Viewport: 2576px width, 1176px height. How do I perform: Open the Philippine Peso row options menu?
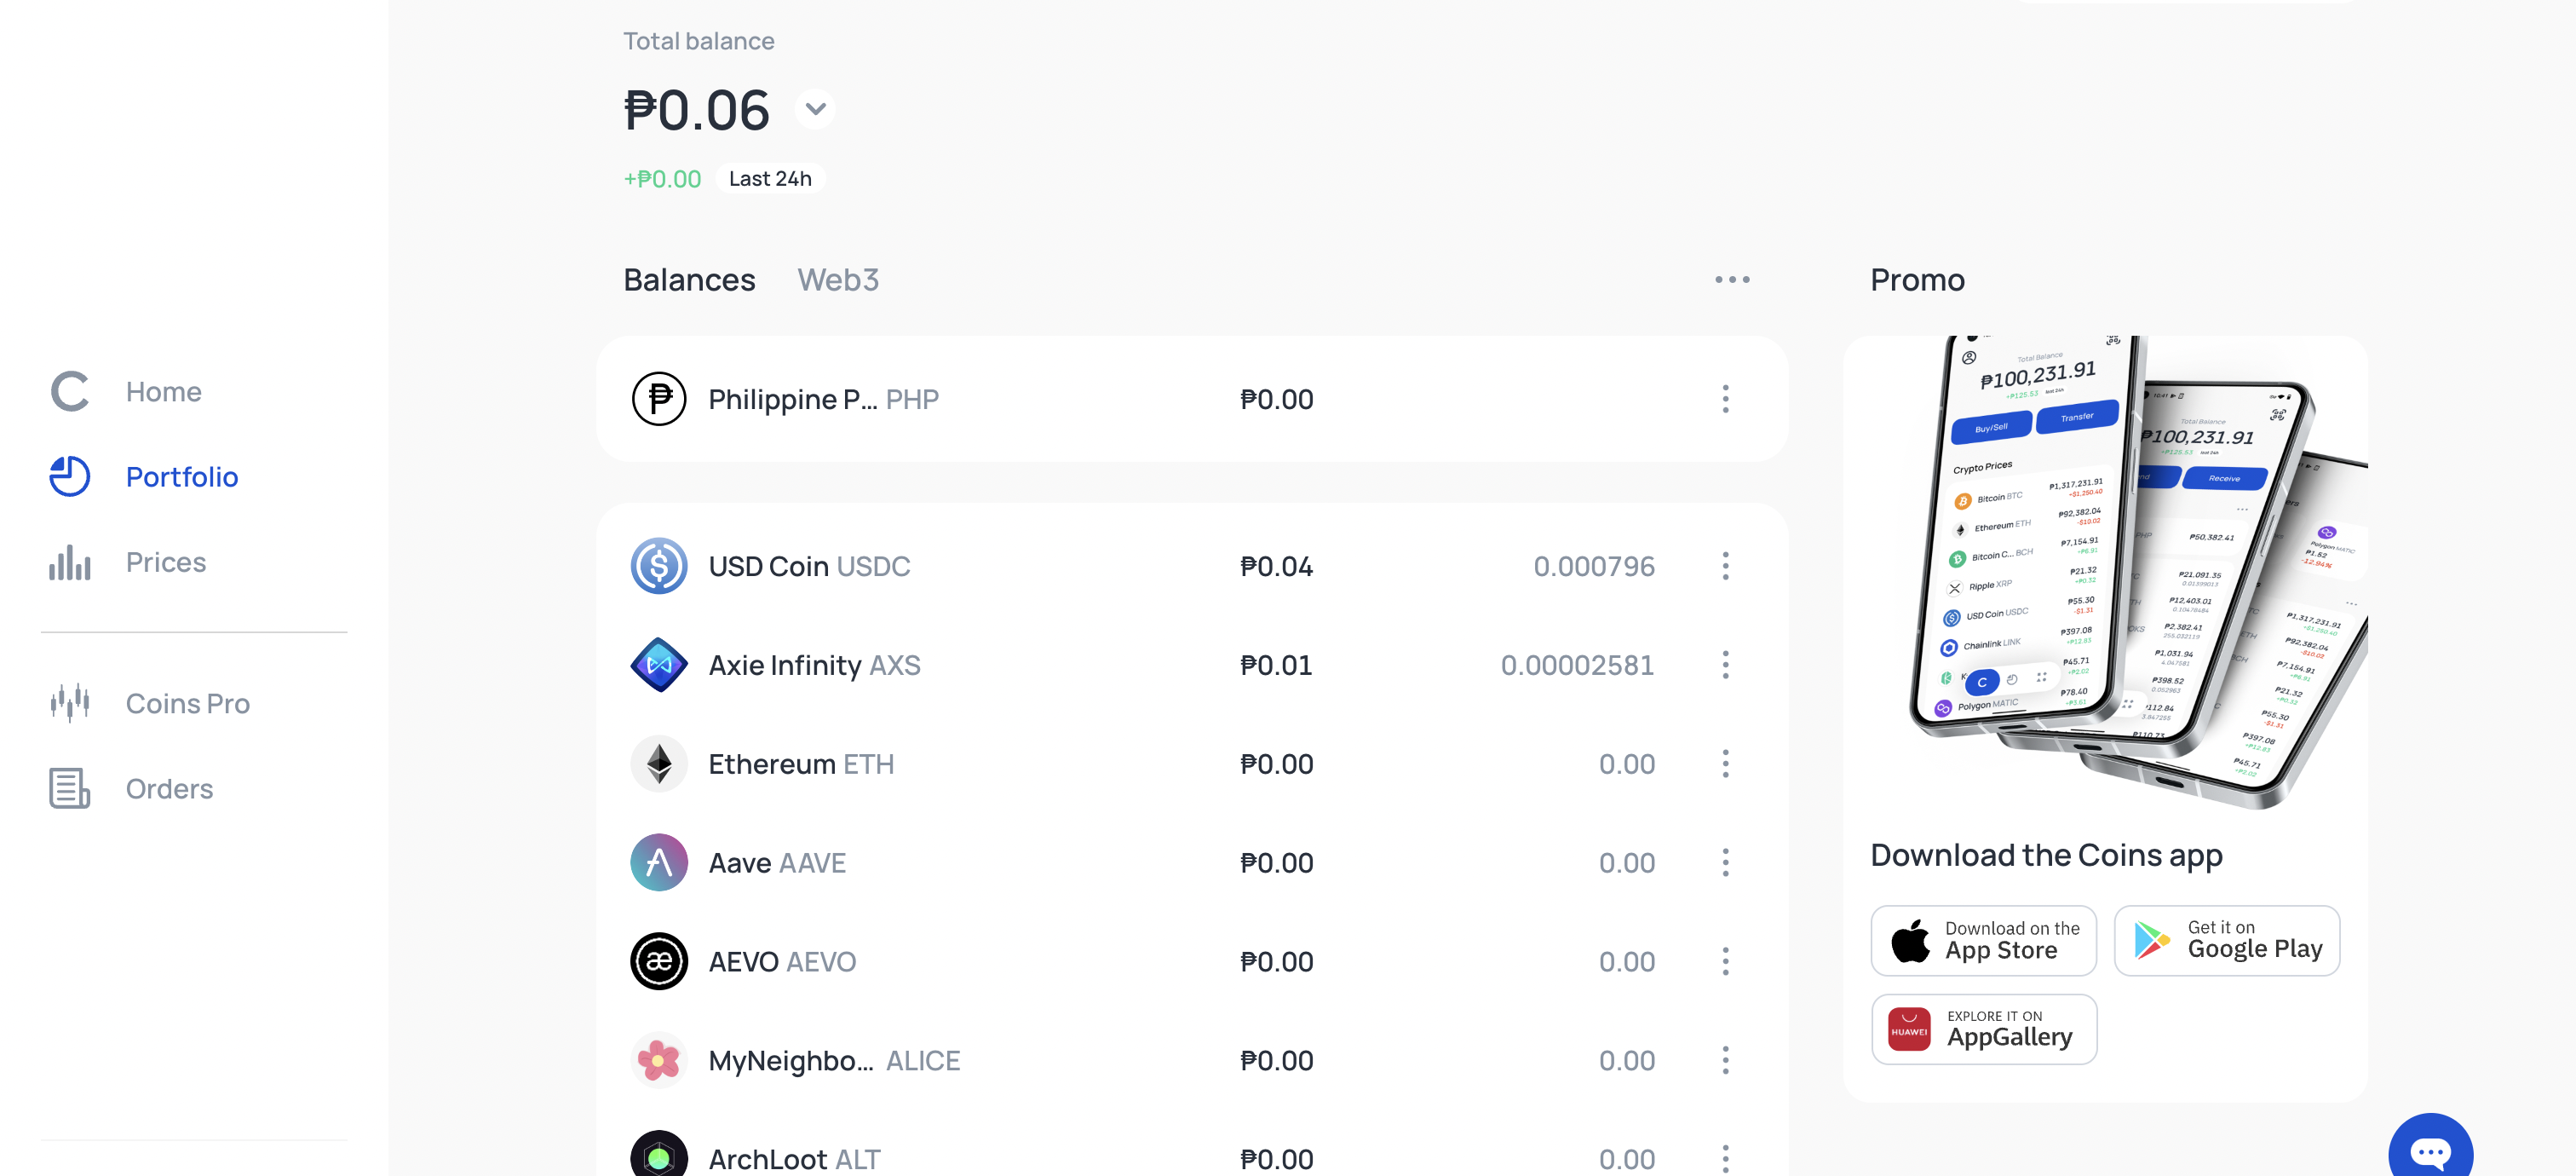pyautogui.click(x=1725, y=399)
